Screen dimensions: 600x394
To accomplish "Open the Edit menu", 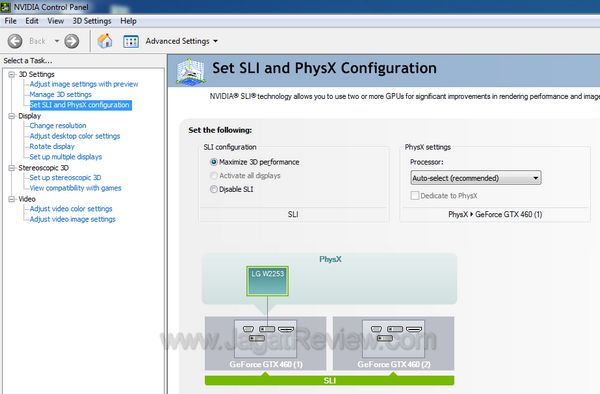I will point(32,21).
